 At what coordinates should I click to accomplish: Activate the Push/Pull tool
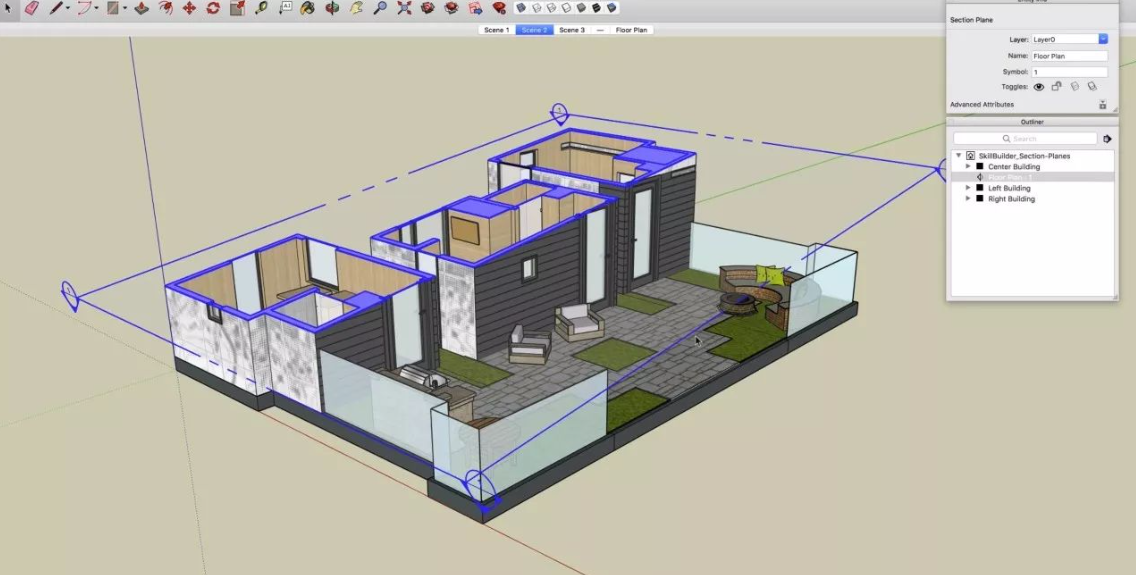[141, 8]
